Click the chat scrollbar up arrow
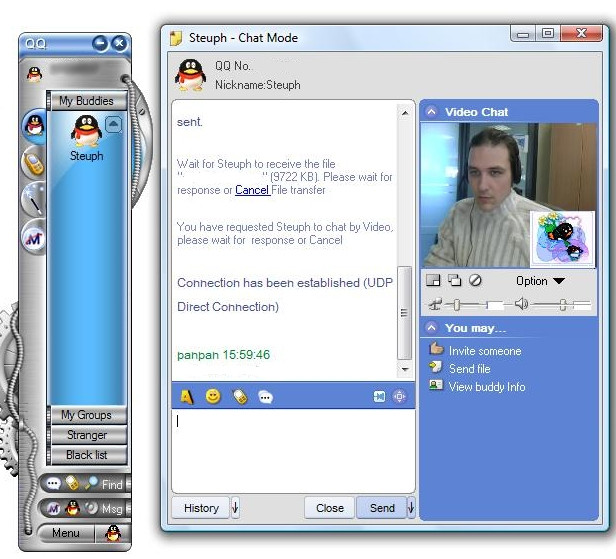Screen dimensions: 616x559 [x=405, y=114]
